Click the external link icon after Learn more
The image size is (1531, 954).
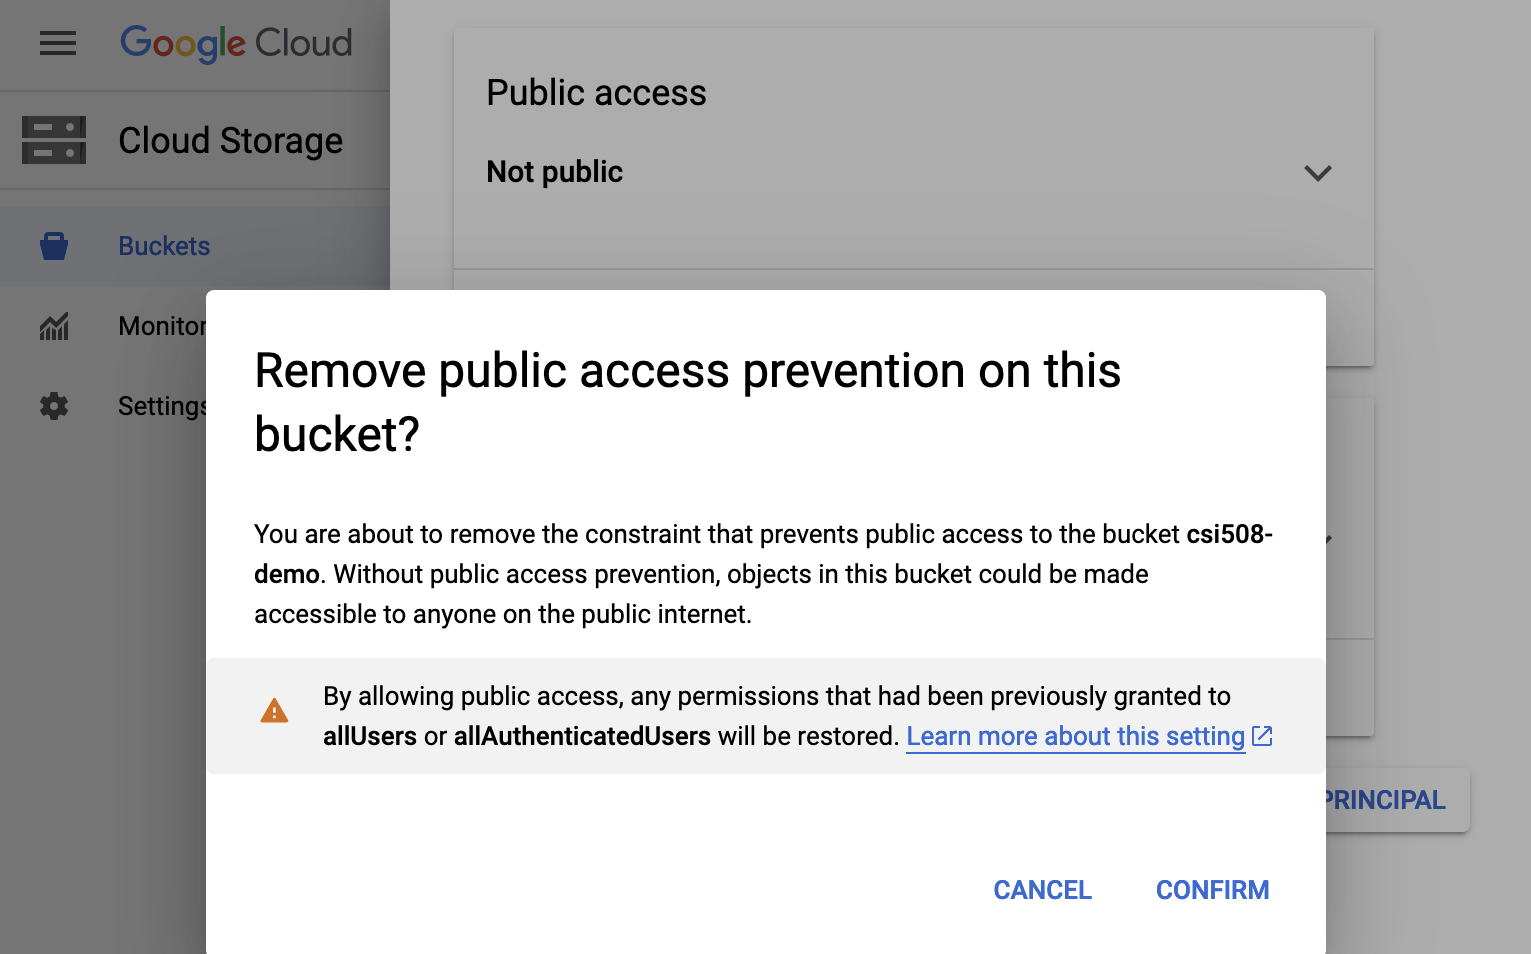point(1262,736)
